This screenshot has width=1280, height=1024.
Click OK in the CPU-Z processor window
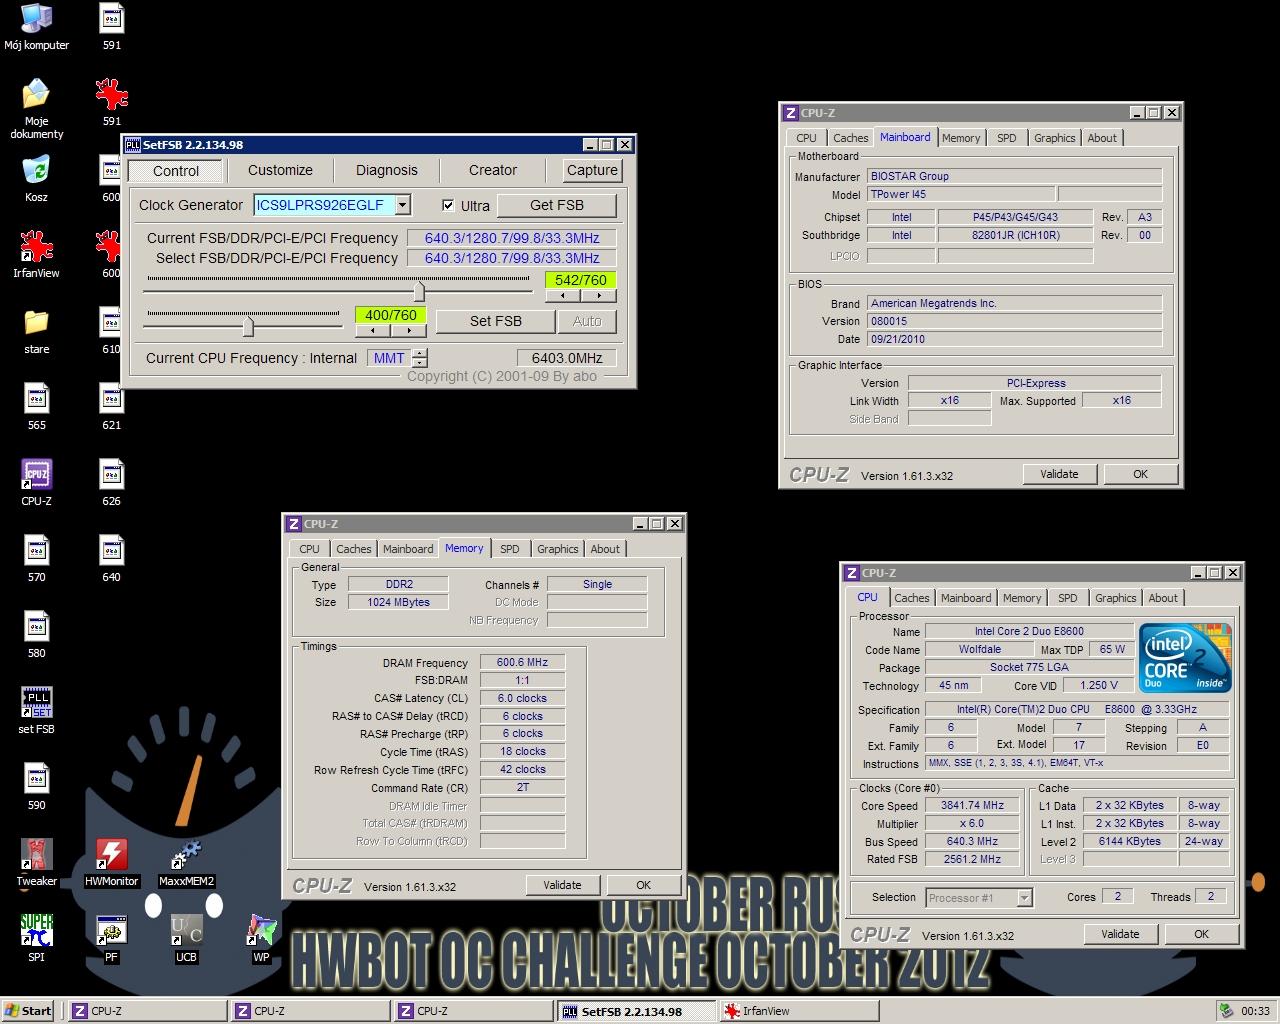pos(1201,934)
